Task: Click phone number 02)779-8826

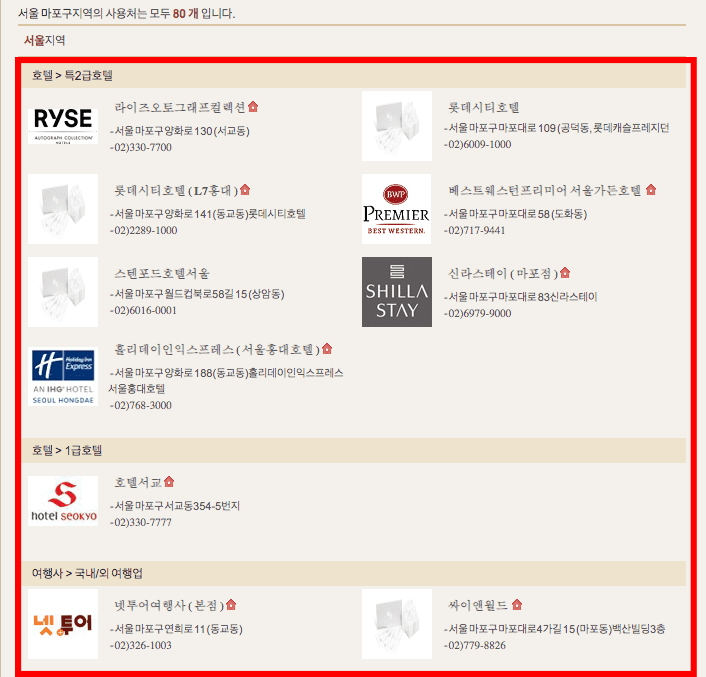Action: coord(475,645)
